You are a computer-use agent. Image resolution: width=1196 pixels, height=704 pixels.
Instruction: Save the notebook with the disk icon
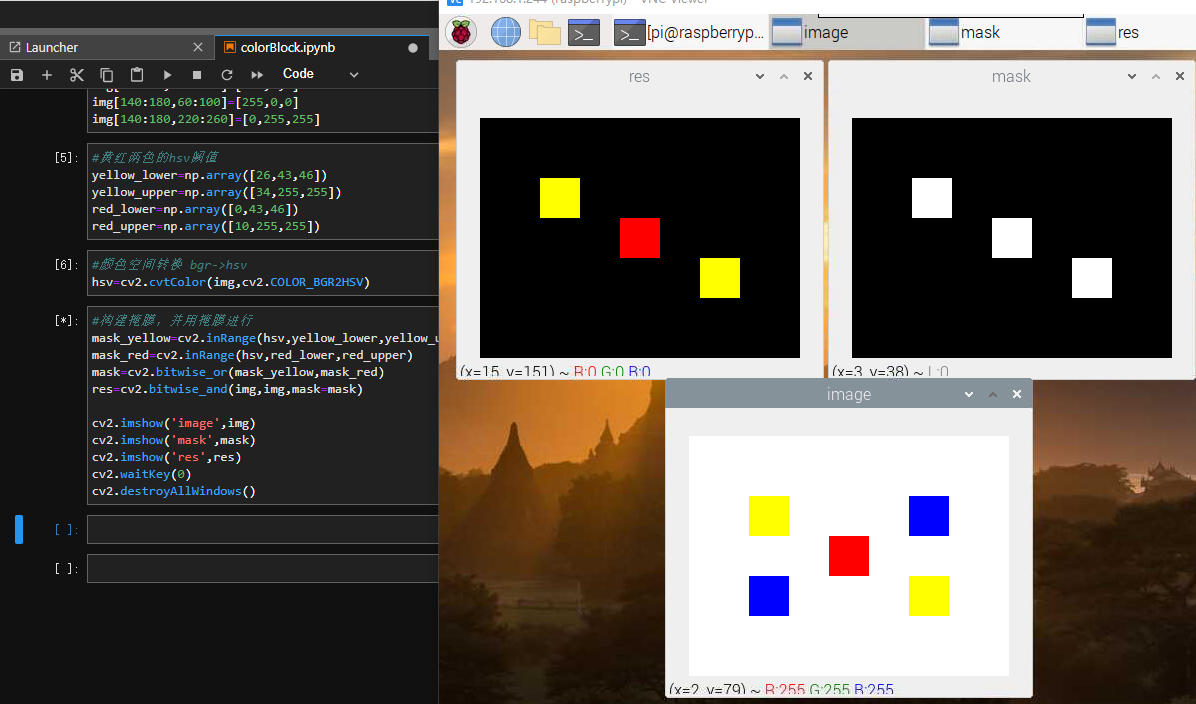17,75
